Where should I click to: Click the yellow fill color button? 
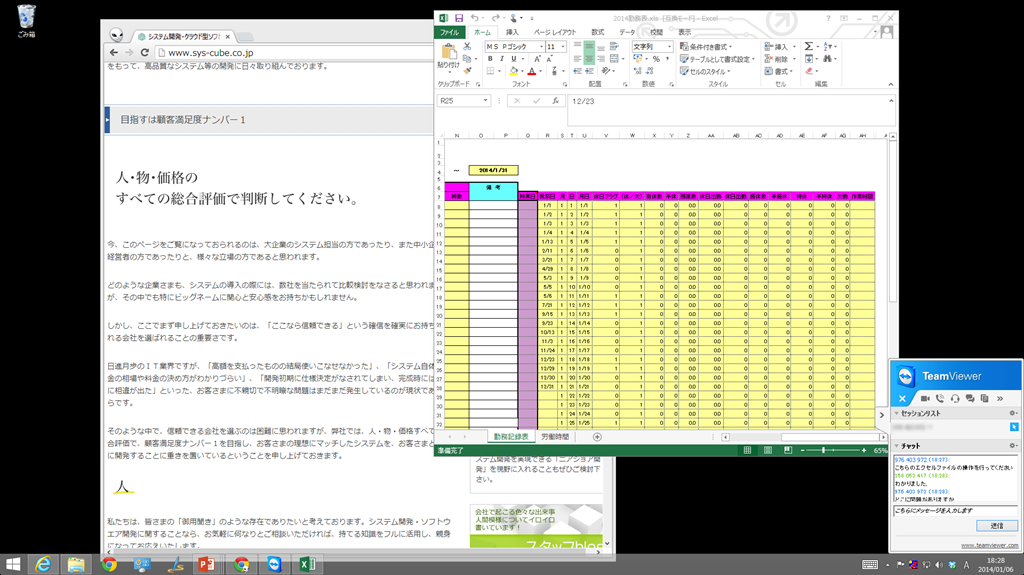[x=514, y=71]
